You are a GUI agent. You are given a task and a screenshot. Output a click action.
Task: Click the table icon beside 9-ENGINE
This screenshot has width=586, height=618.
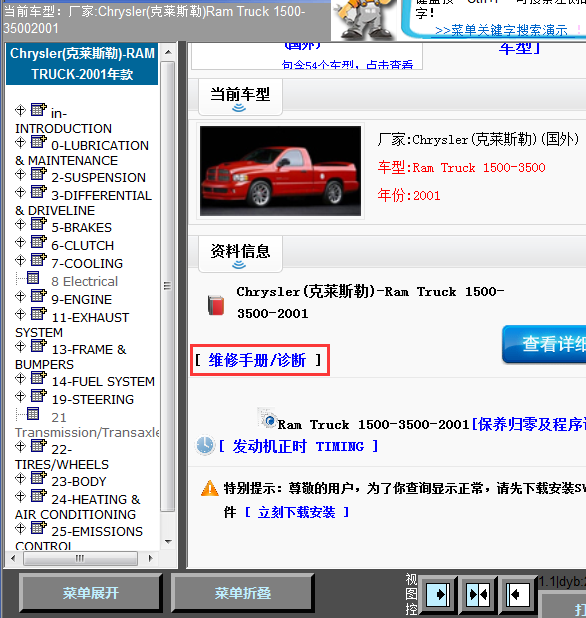(x=39, y=295)
